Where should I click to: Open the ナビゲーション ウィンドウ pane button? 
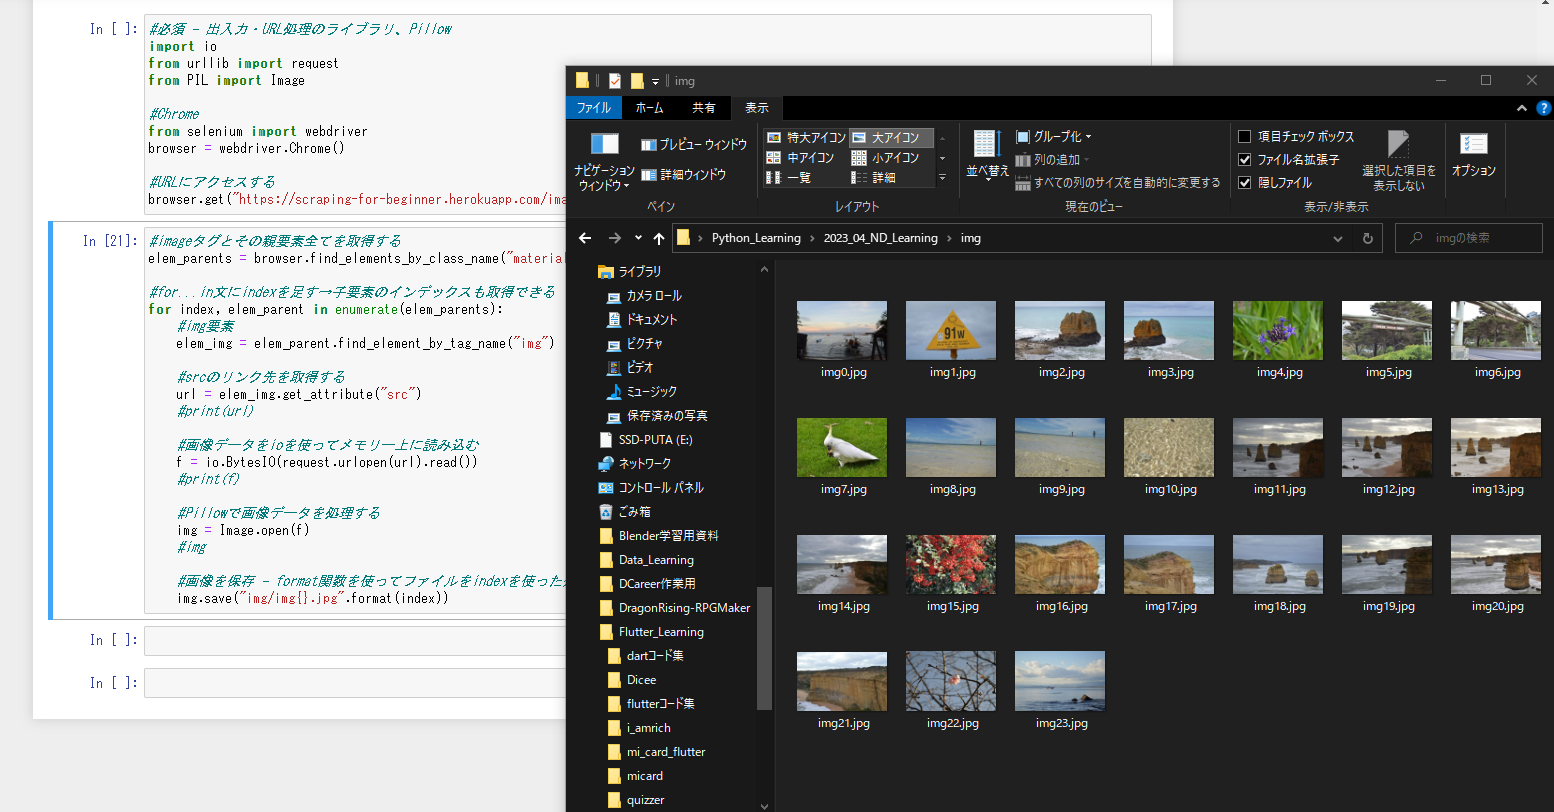[604, 160]
